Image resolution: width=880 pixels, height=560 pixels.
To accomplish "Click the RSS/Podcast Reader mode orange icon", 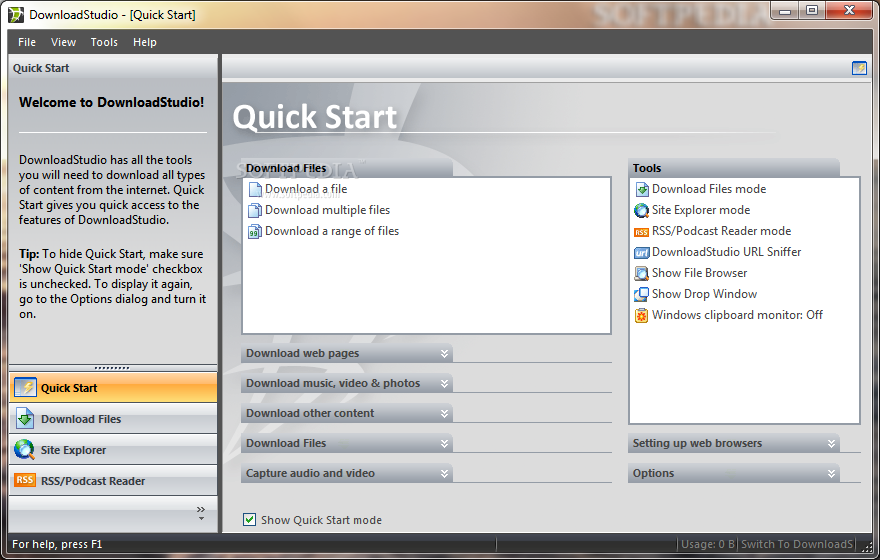I will click(x=641, y=232).
